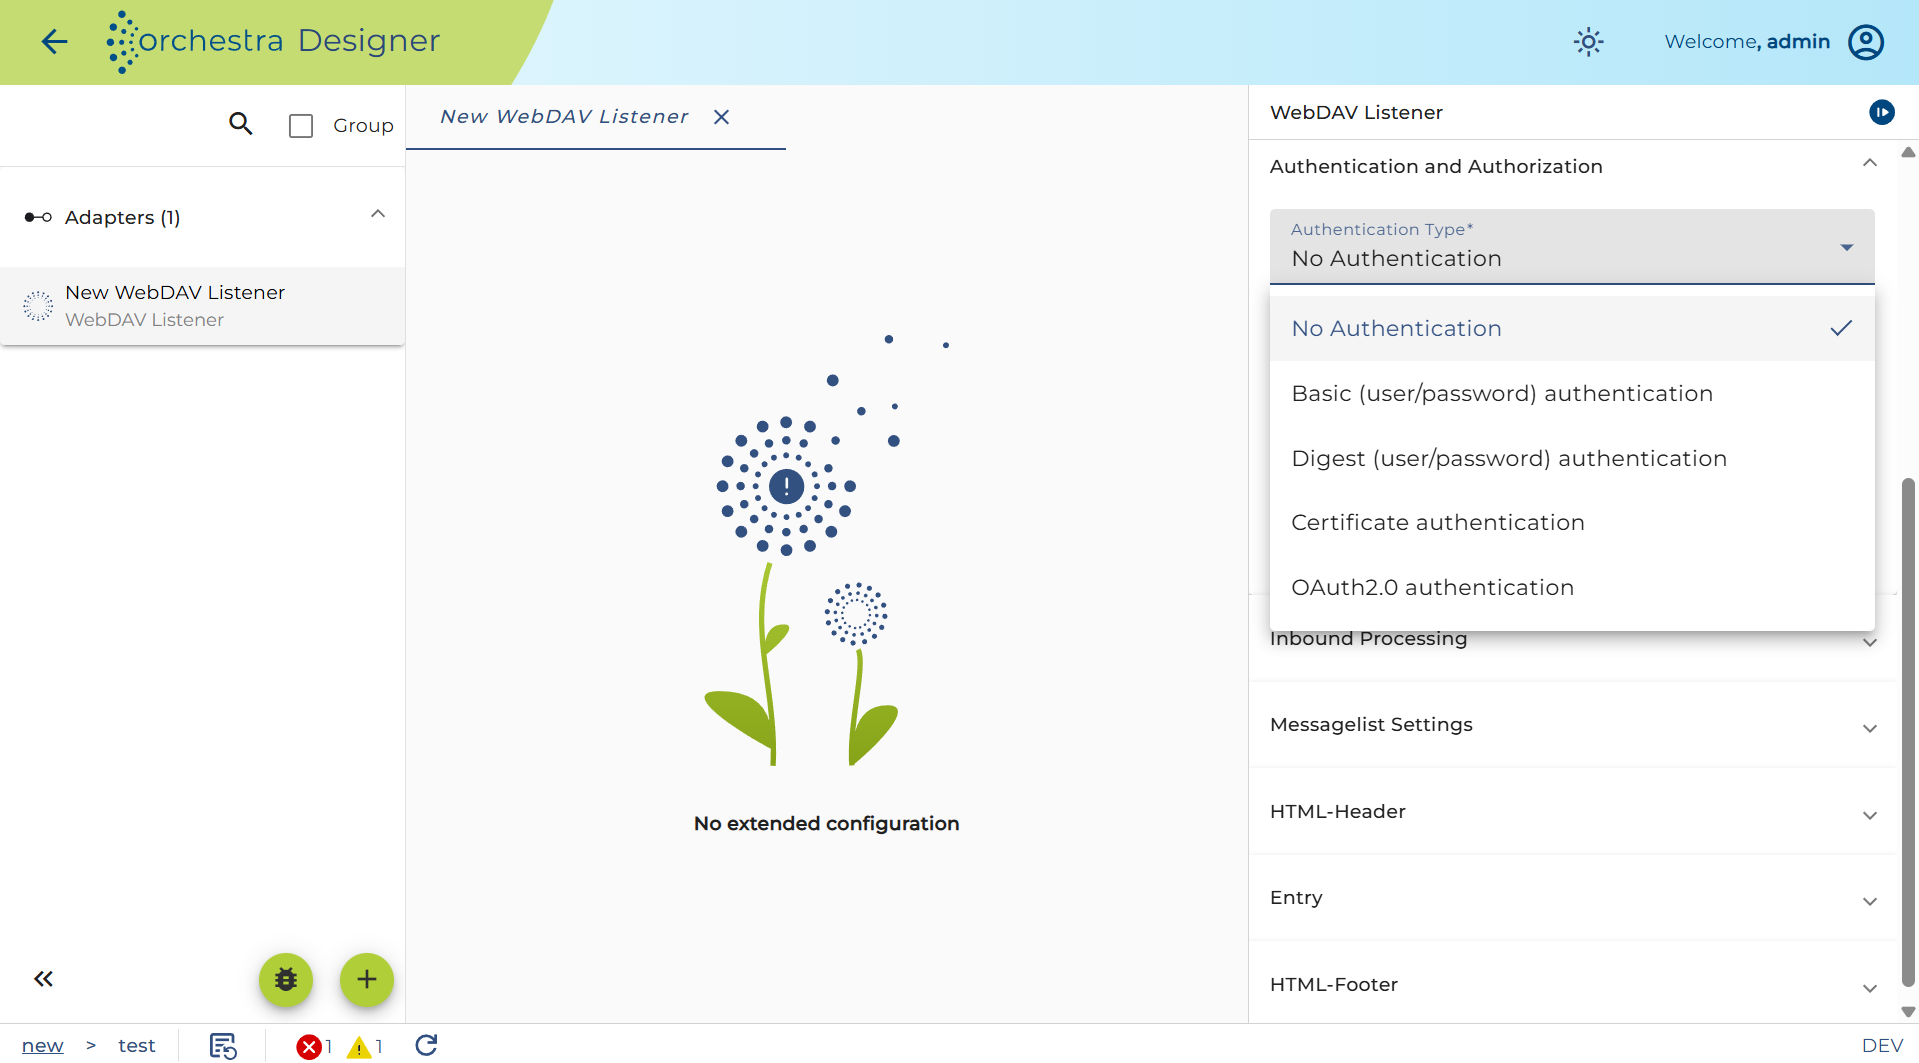Collapse the left sidebar with double chevron
1919x1063 pixels.
tap(43, 979)
